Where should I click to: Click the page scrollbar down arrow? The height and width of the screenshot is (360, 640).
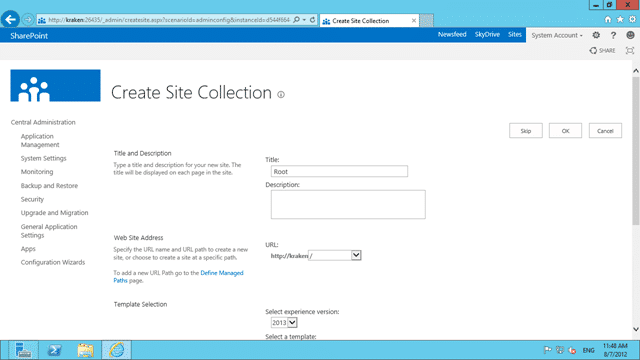click(x=636, y=329)
